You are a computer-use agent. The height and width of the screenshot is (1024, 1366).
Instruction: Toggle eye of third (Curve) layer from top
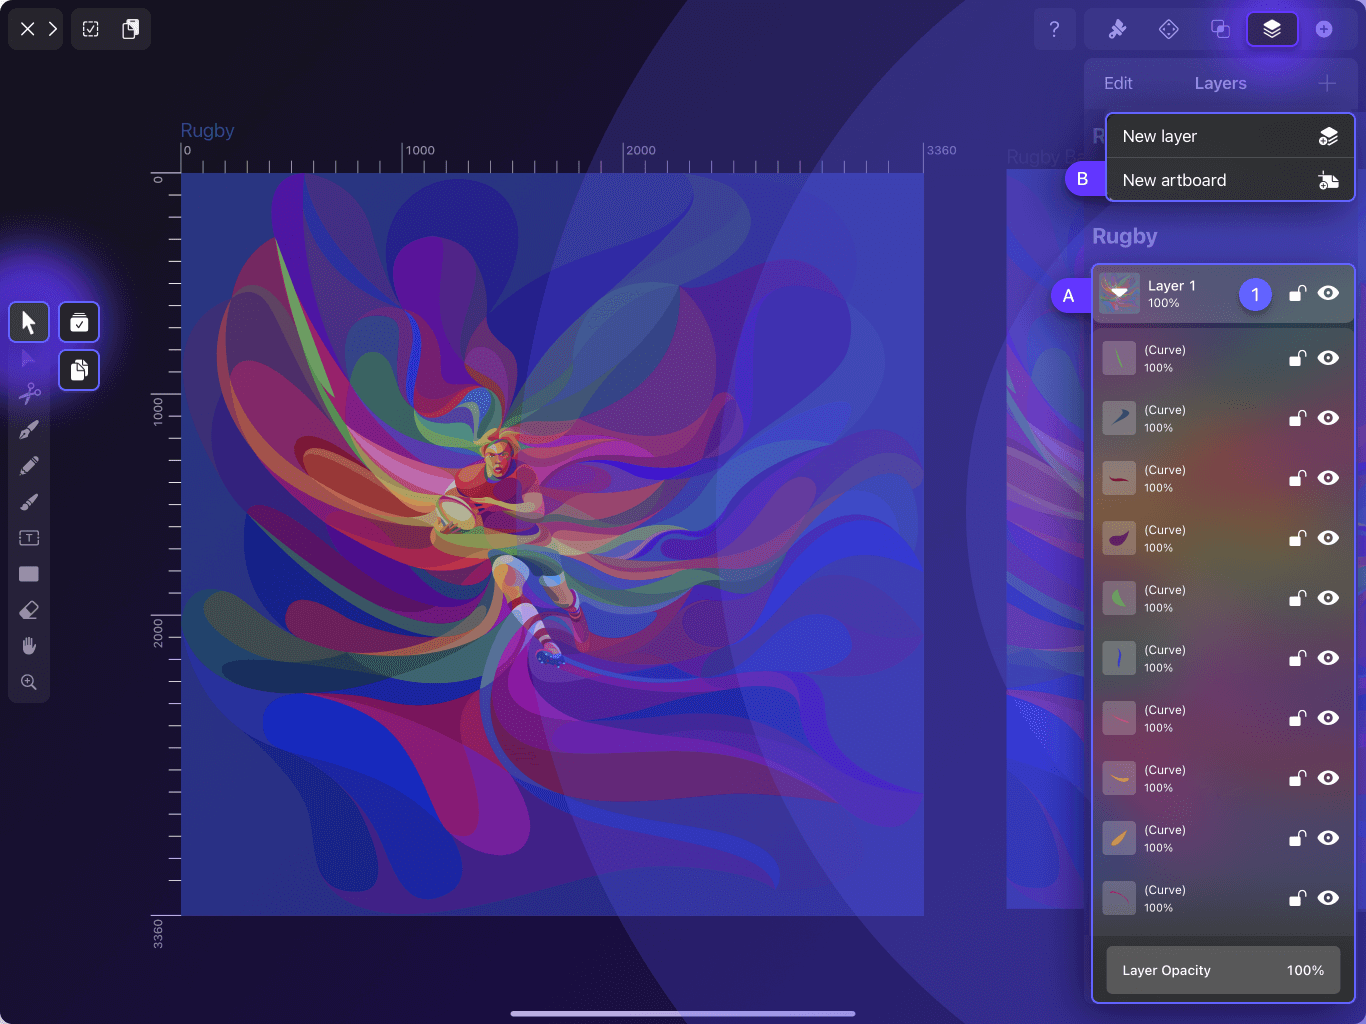1328,478
